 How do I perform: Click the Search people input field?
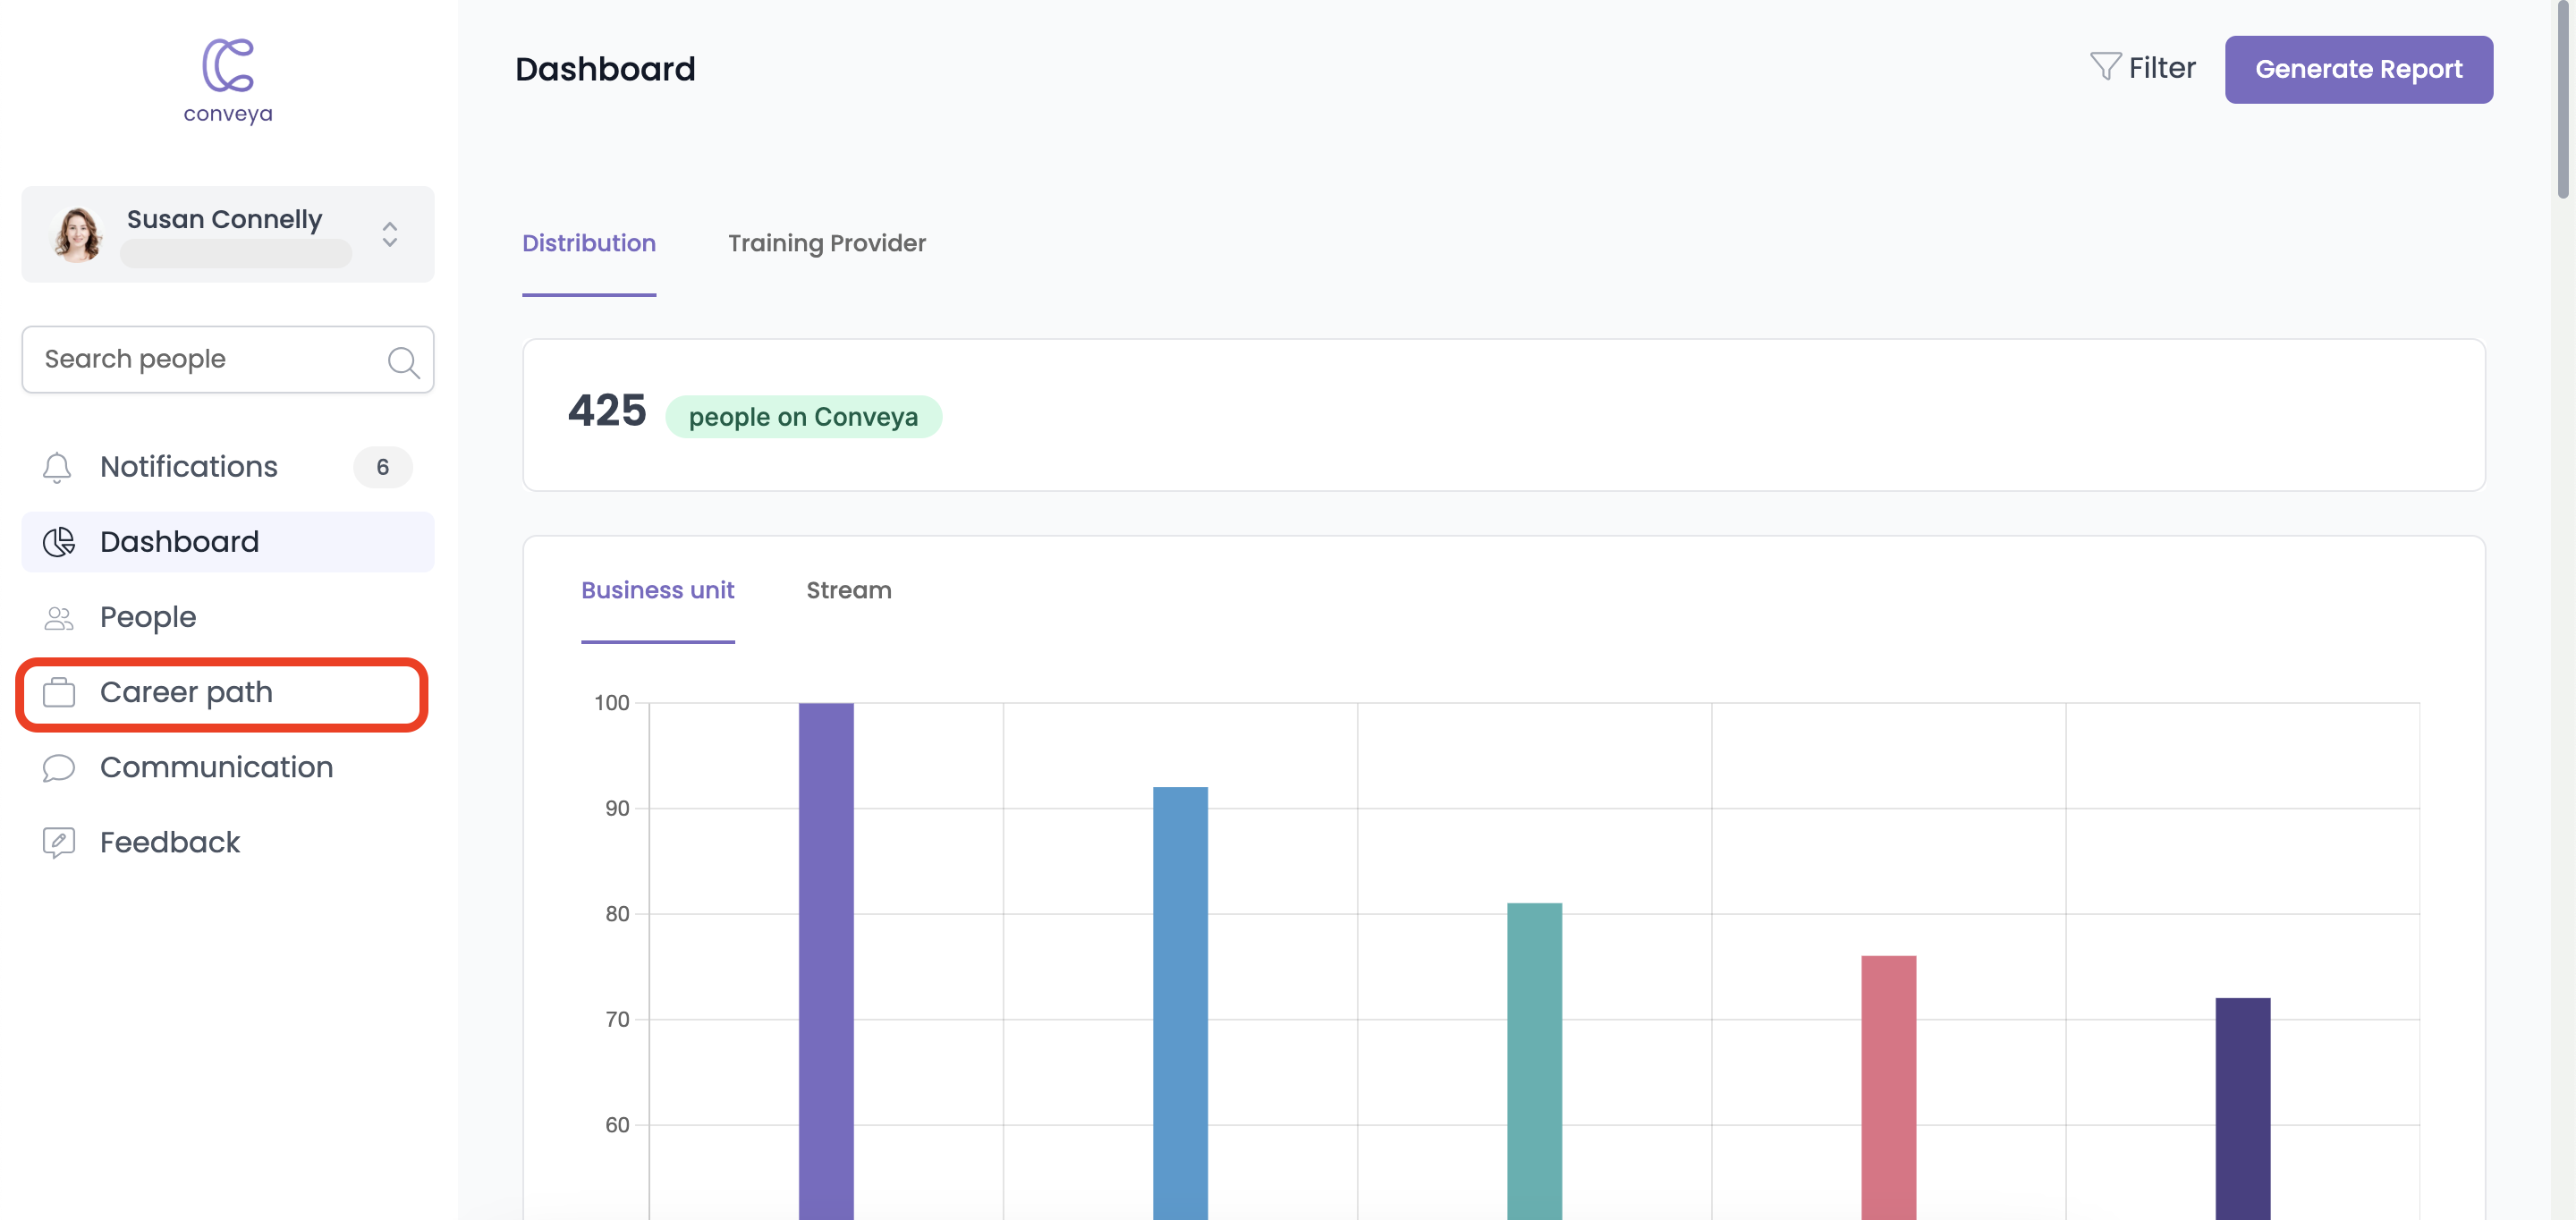228,359
